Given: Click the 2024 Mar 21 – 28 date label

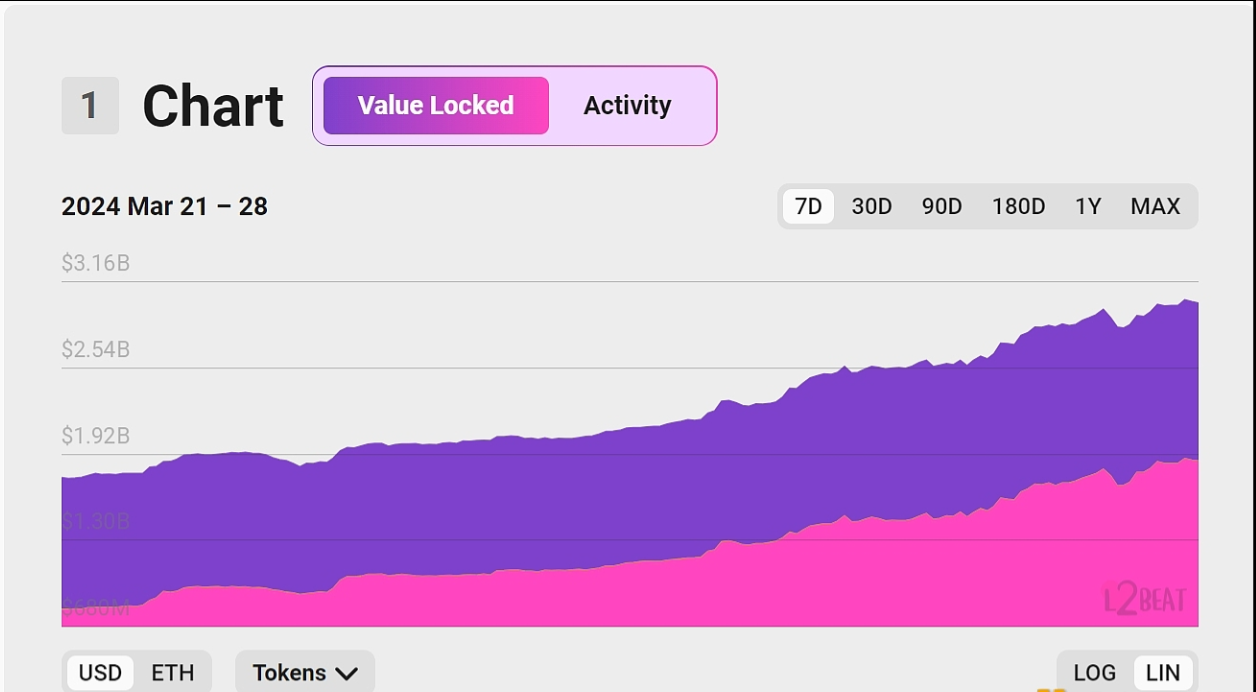Looking at the screenshot, I should [x=164, y=207].
